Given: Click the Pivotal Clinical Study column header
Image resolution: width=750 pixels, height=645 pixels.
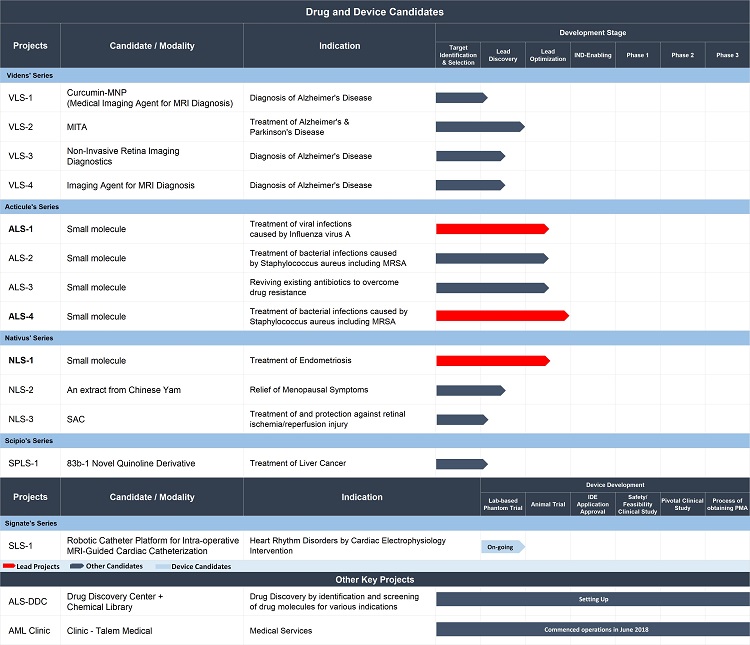Looking at the screenshot, I should point(683,504).
